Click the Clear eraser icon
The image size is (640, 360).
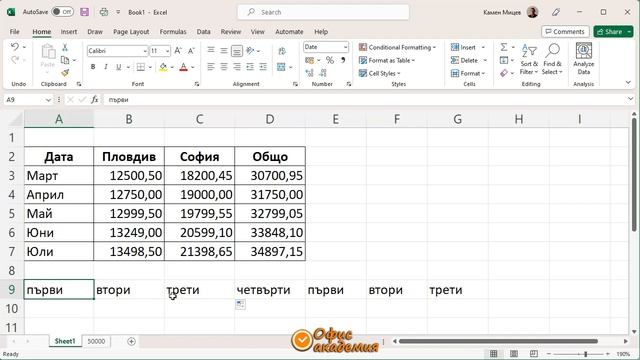pyautogui.click(x=504, y=73)
